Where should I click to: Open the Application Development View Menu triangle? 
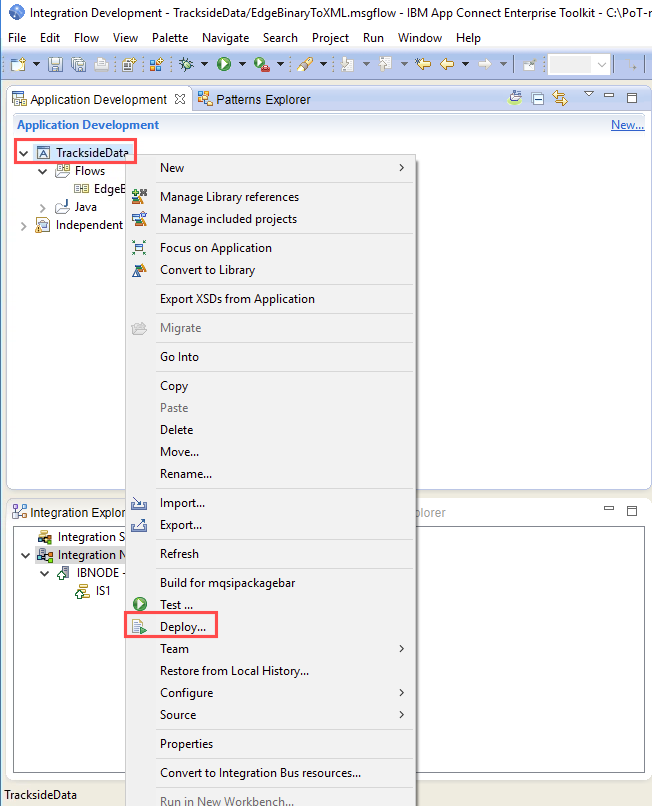tap(589, 94)
